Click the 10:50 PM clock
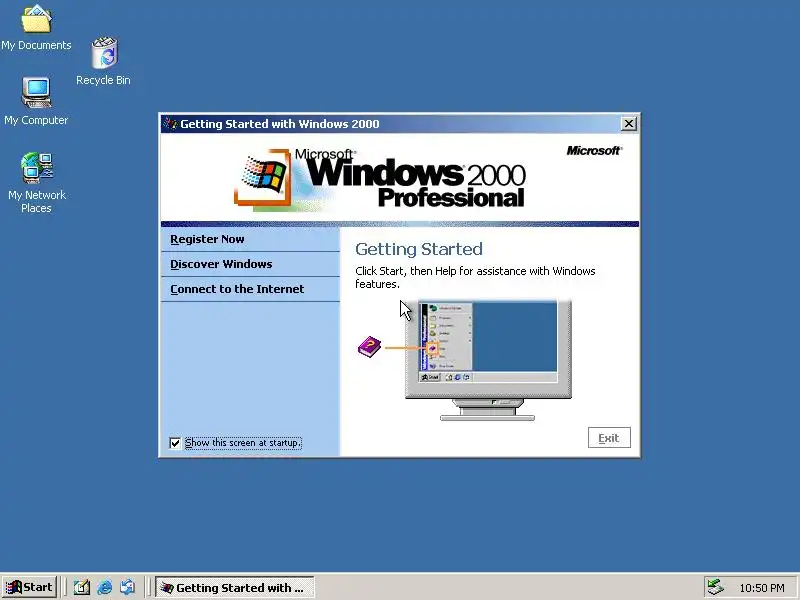Screen dimensions: 800x600 pos(762,588)
